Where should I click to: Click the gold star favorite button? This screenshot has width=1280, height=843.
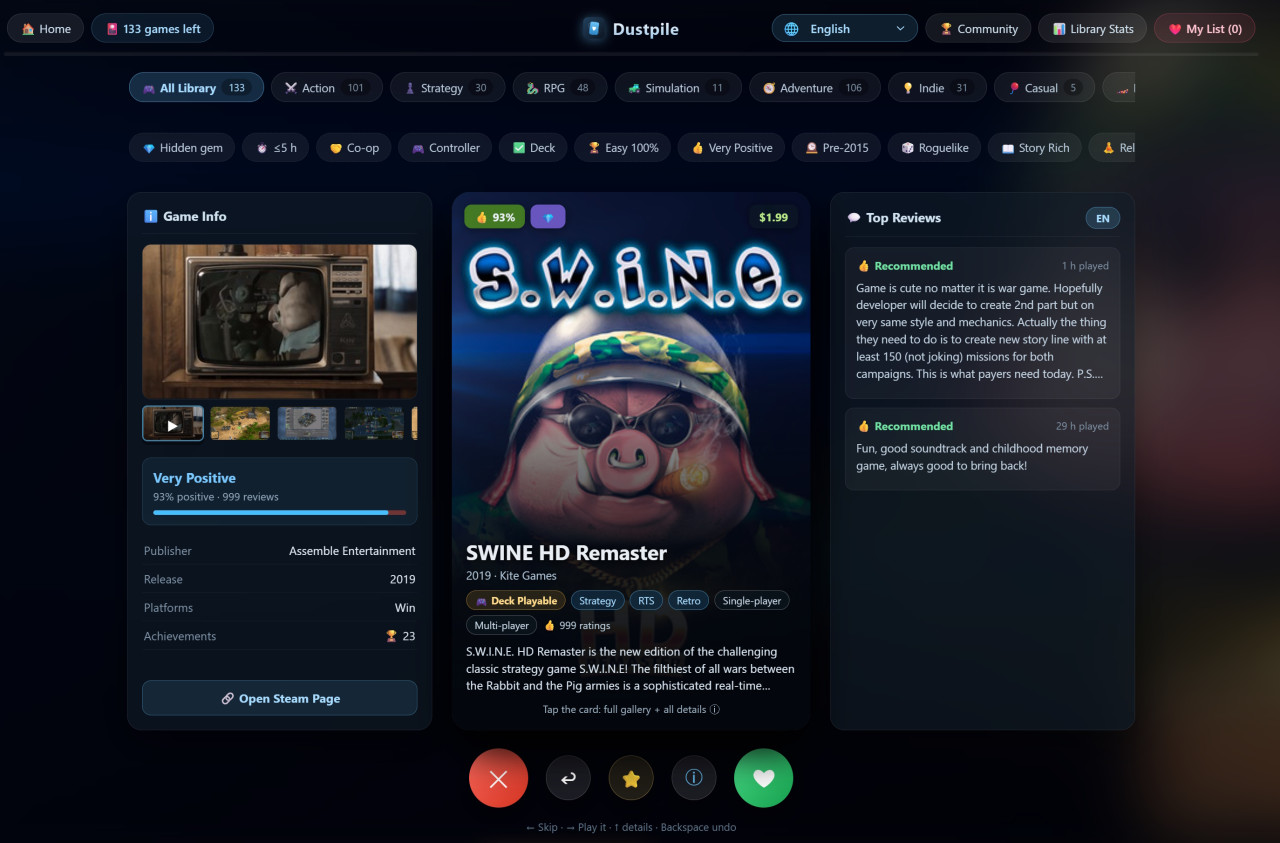[x=631, y=778]
